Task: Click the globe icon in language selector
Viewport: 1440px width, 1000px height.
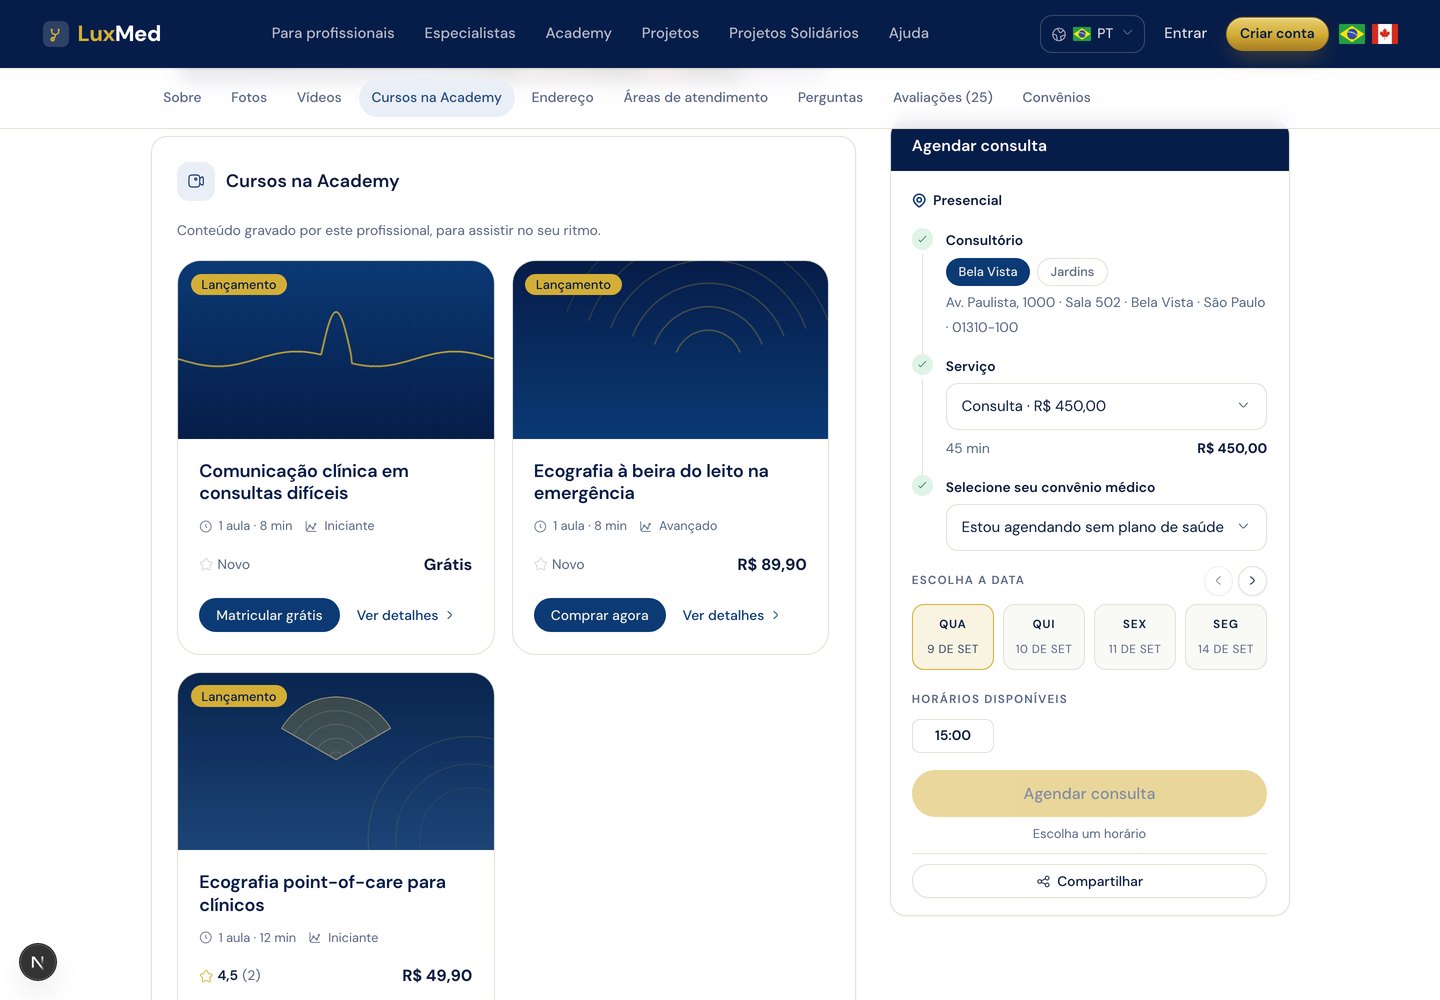Action: tap(1059, 34)
